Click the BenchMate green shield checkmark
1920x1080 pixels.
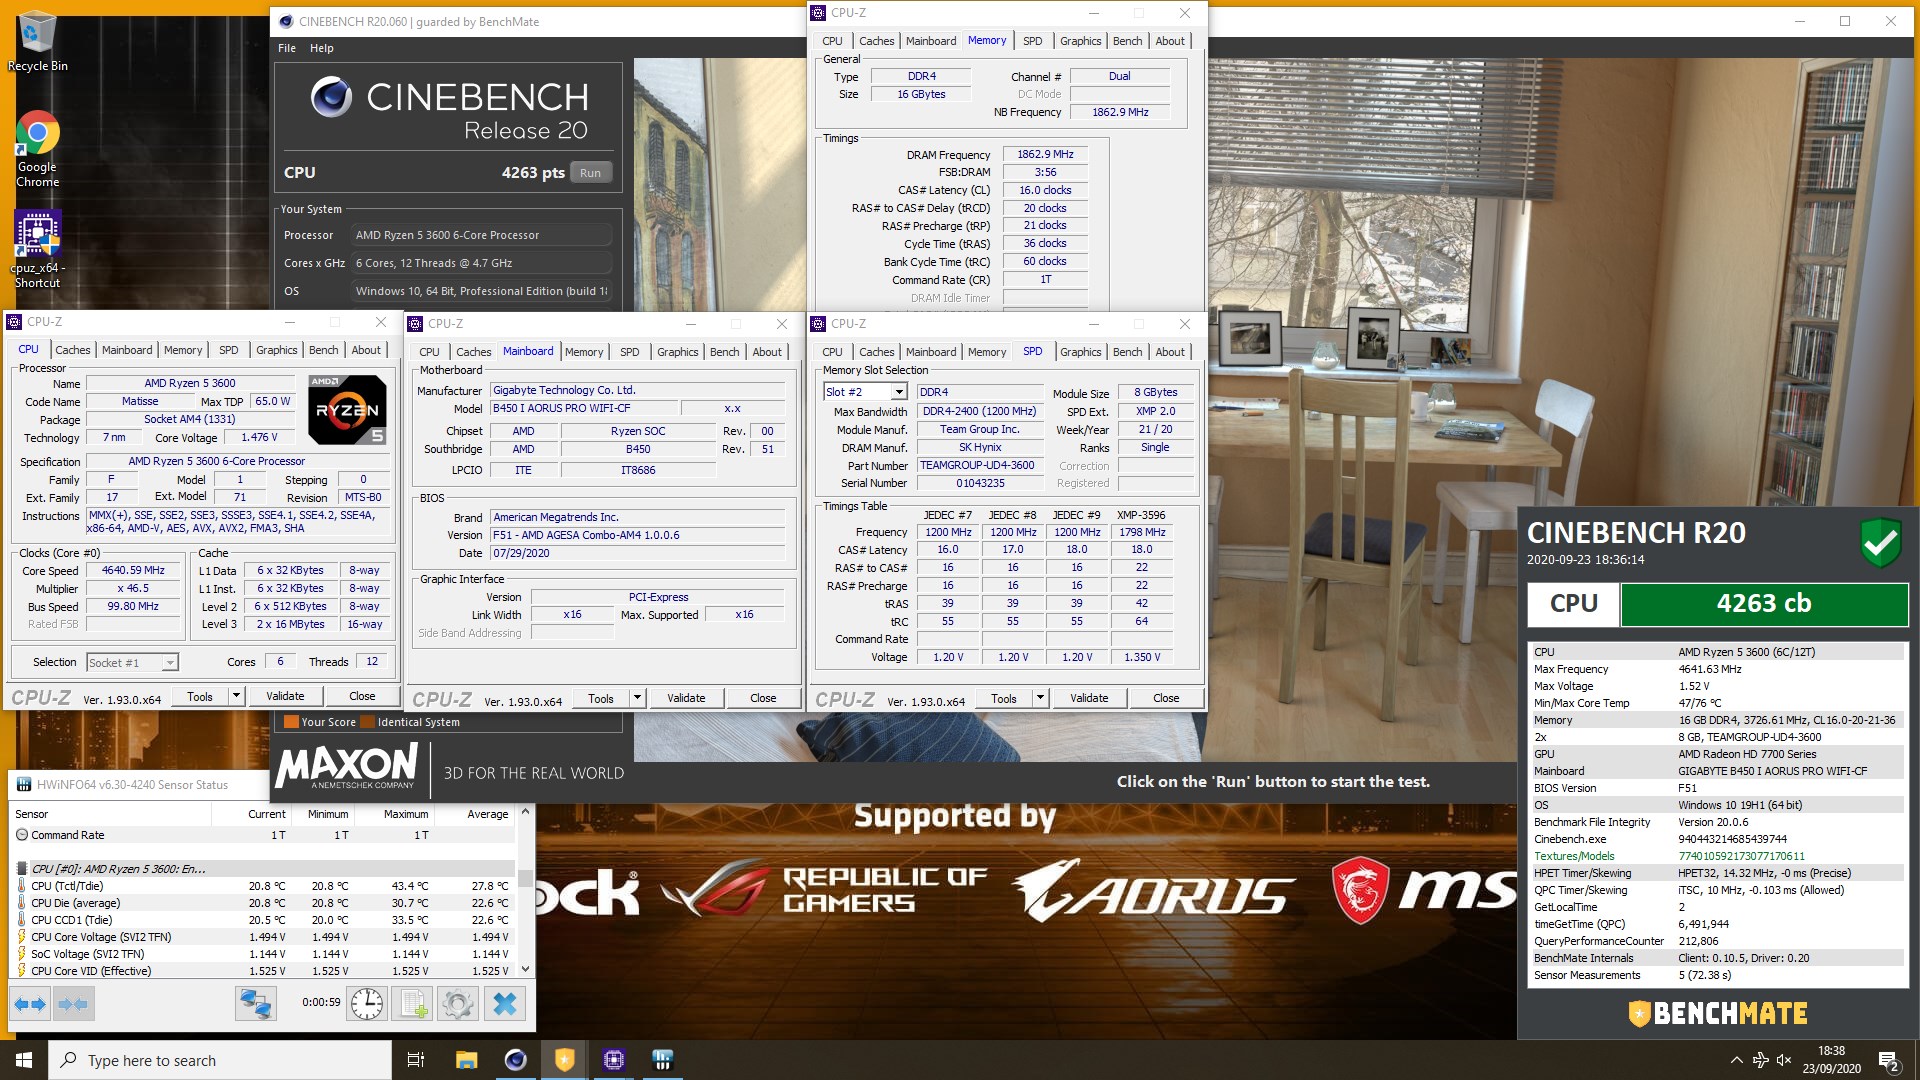(x=1880, y=543)
